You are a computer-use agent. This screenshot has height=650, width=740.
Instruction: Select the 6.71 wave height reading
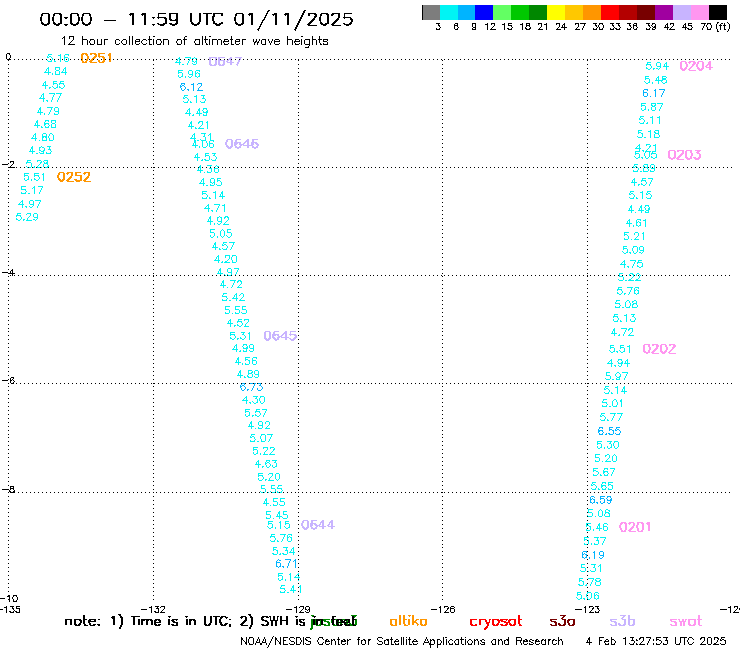286,564
